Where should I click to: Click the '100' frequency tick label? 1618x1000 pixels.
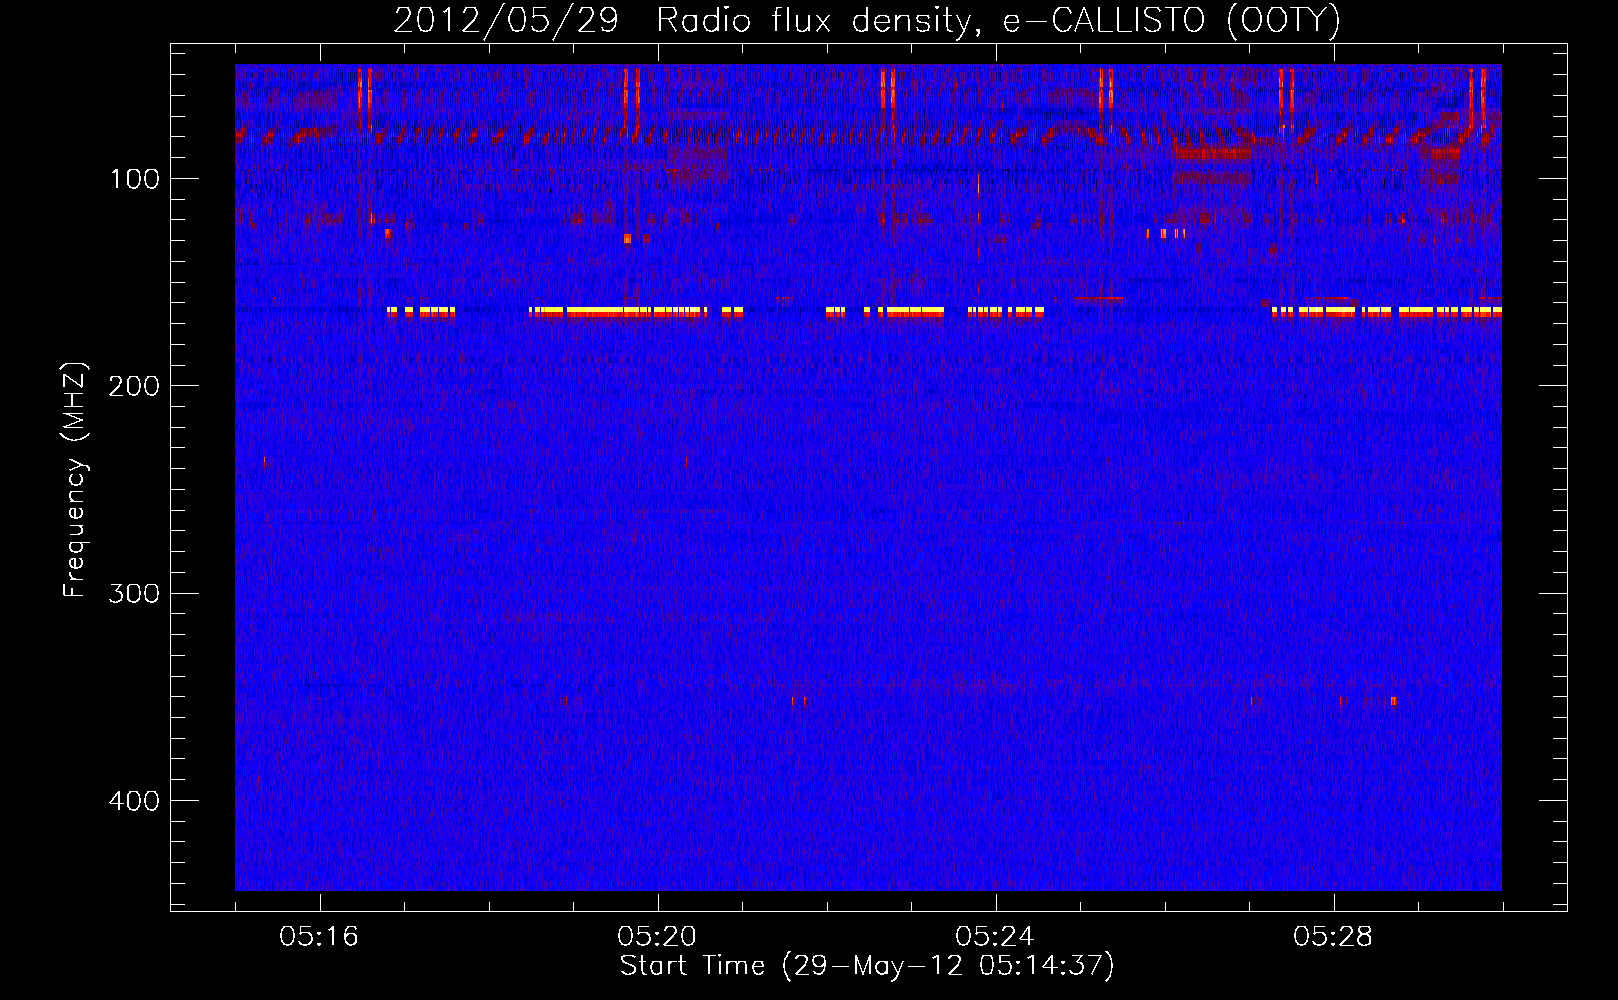[135, 179]
